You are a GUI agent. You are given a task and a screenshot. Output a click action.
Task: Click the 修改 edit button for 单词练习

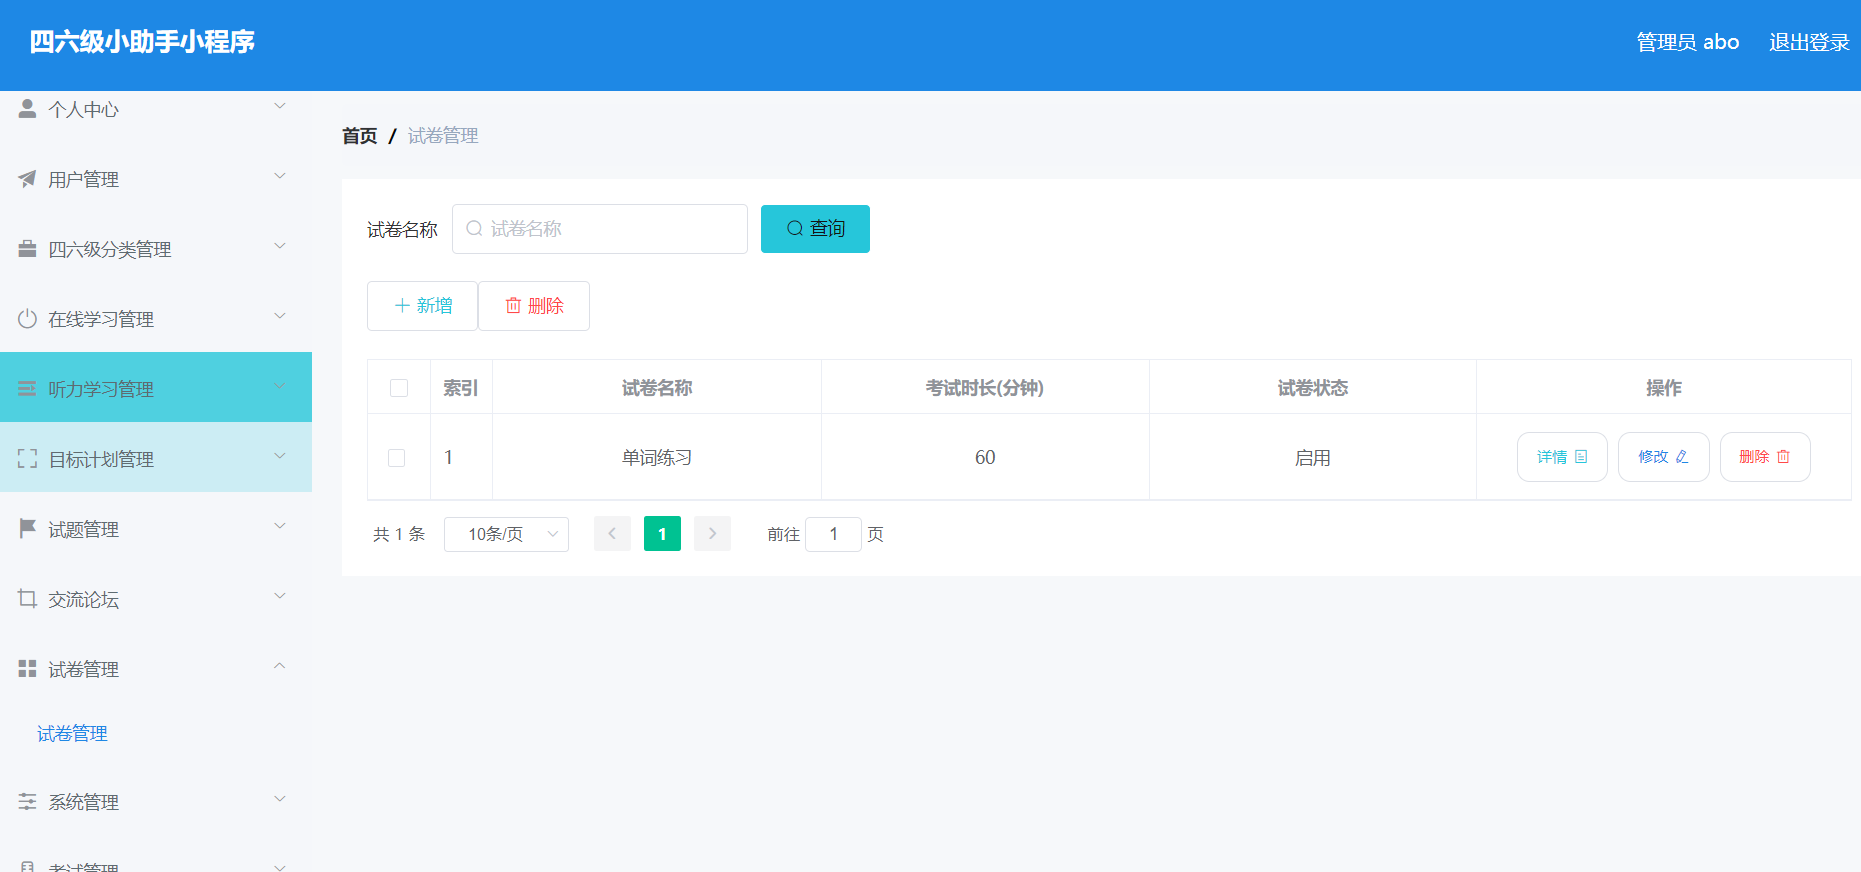(x=1663, y=457)
